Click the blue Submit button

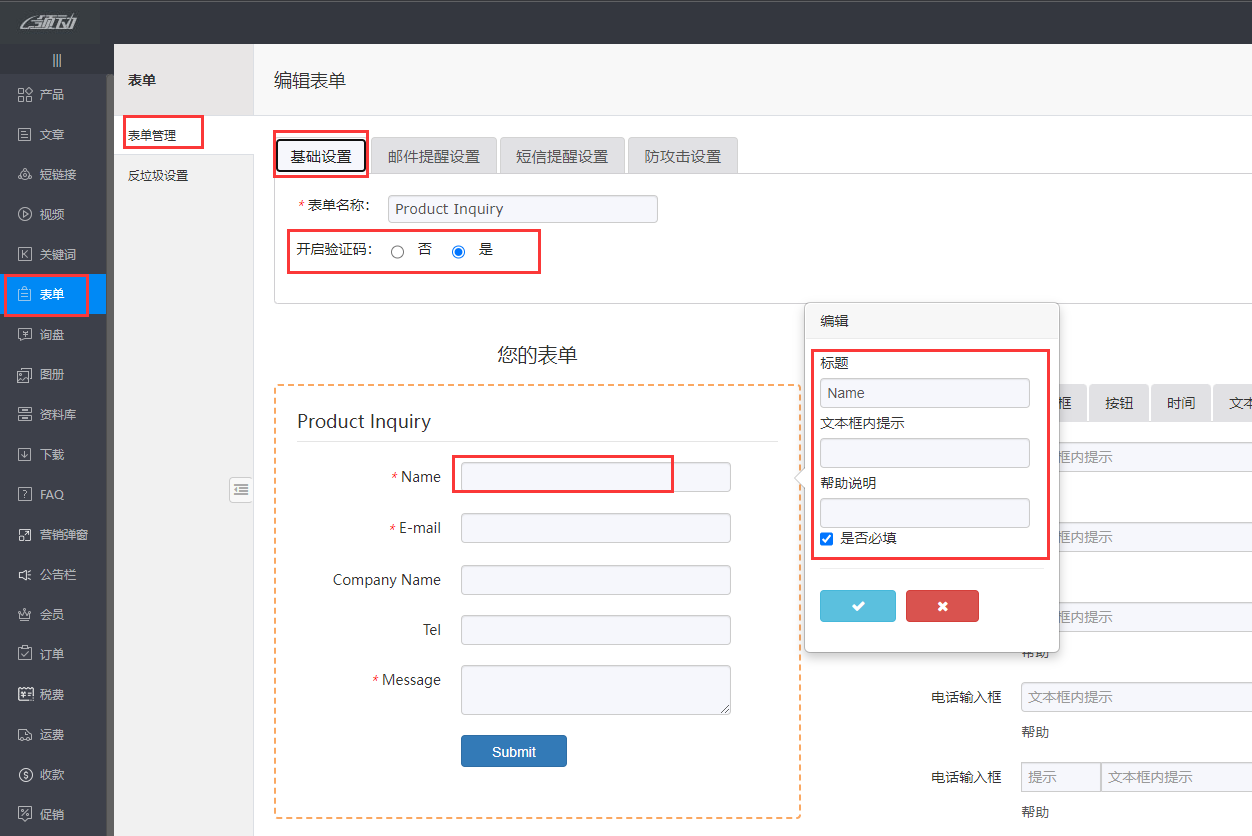[x=514, y=752]
